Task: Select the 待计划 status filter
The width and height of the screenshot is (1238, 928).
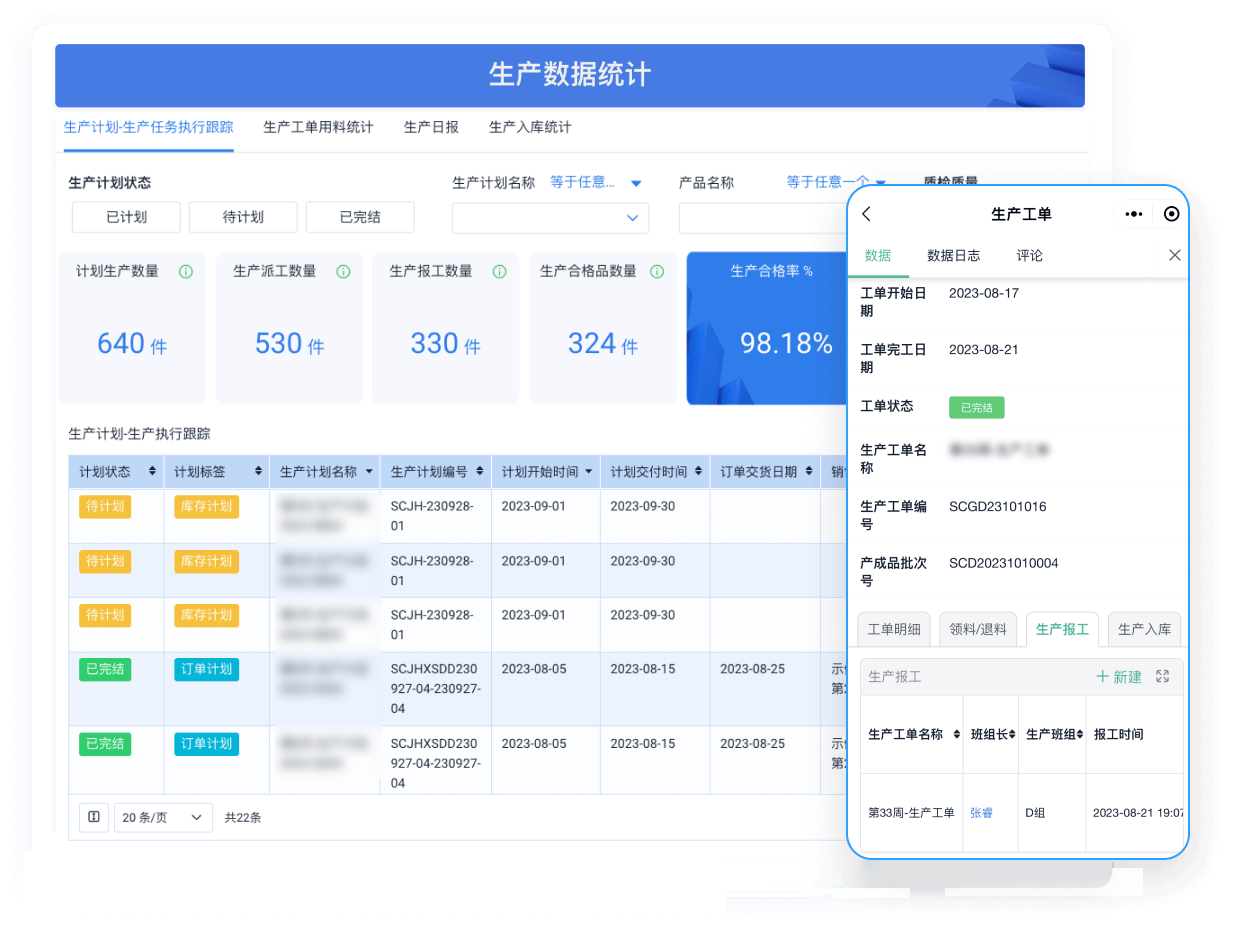Action: click(243, 217)
